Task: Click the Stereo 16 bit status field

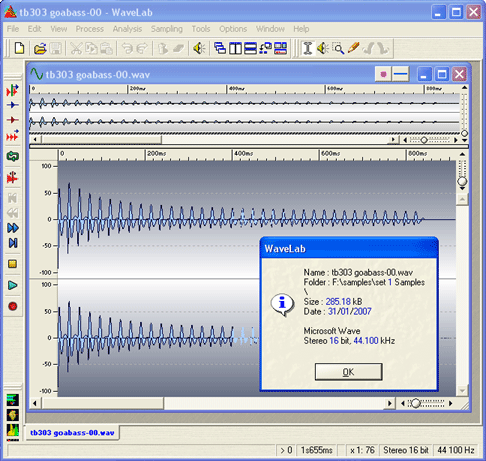Action: (x=406, y=450)
